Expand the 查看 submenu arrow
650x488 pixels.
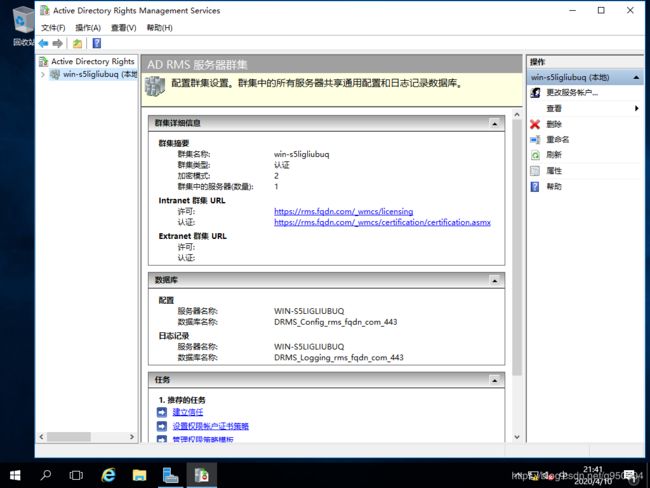(636, 108)
